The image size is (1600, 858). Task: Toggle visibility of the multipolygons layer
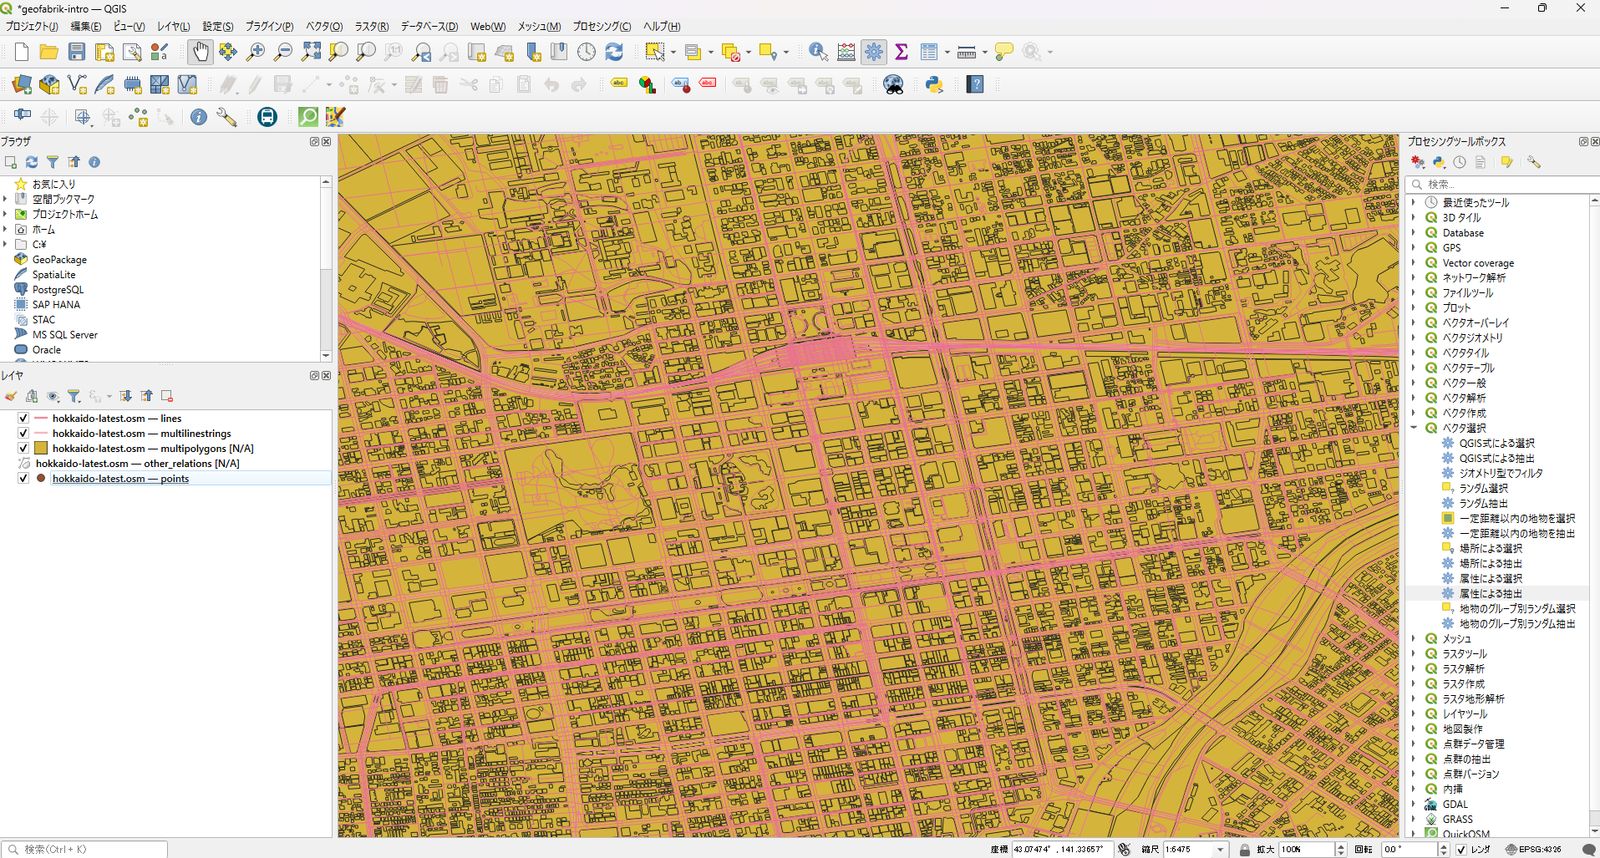[x=23, y=448]
